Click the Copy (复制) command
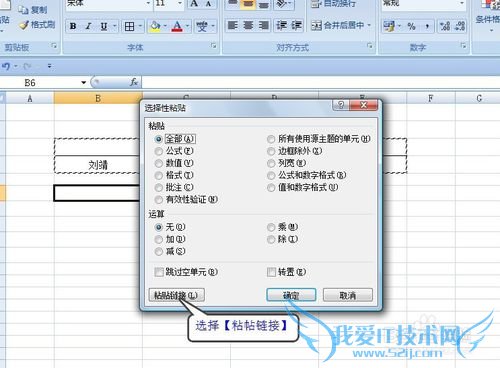This screenshot has height=368, width=500. click(33, 10)
